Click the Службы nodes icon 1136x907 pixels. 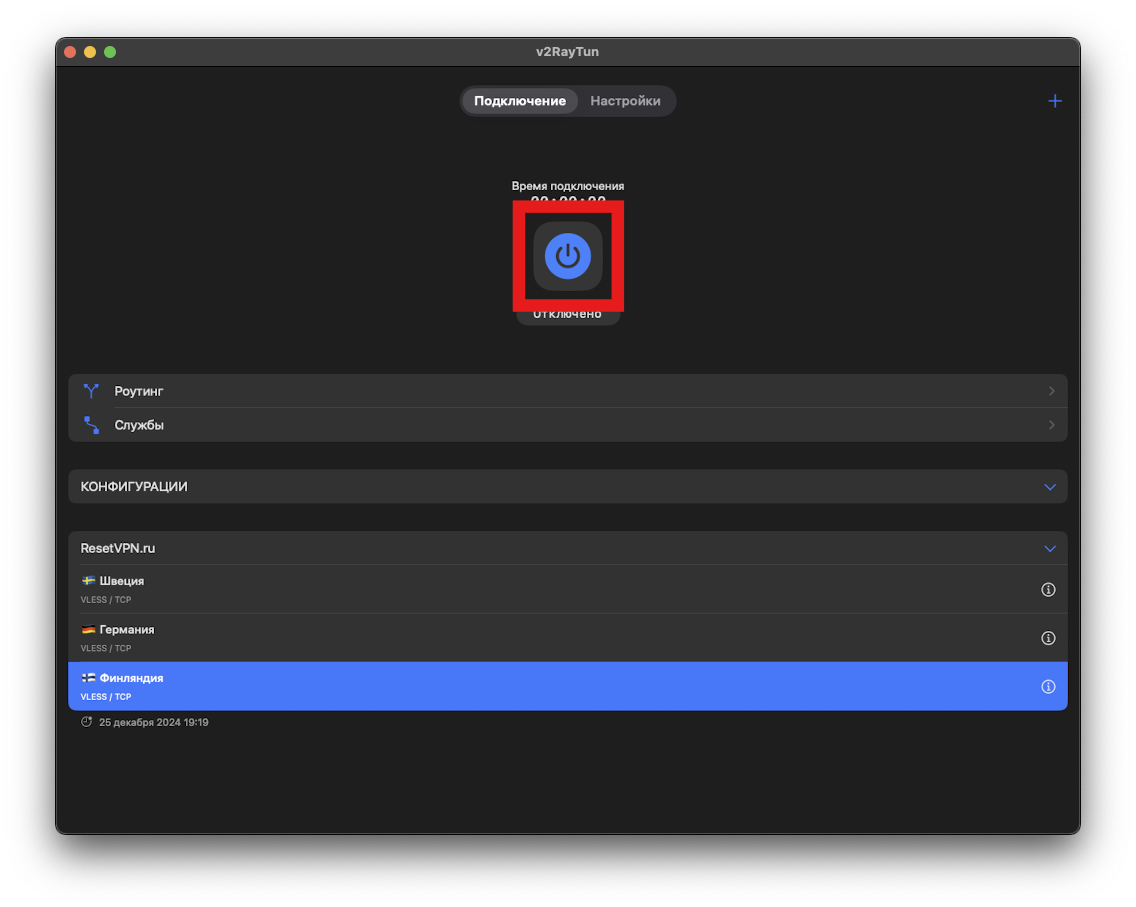92,425
